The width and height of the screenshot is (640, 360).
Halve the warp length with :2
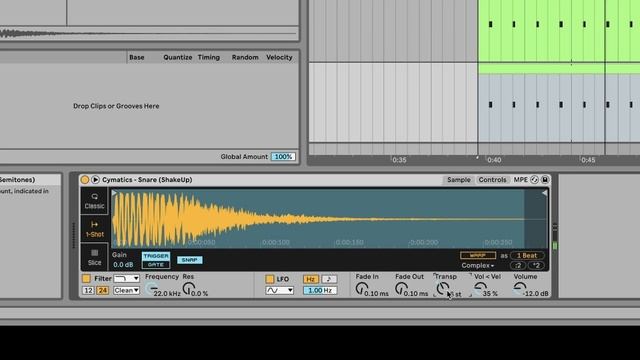tap(518, 265)
